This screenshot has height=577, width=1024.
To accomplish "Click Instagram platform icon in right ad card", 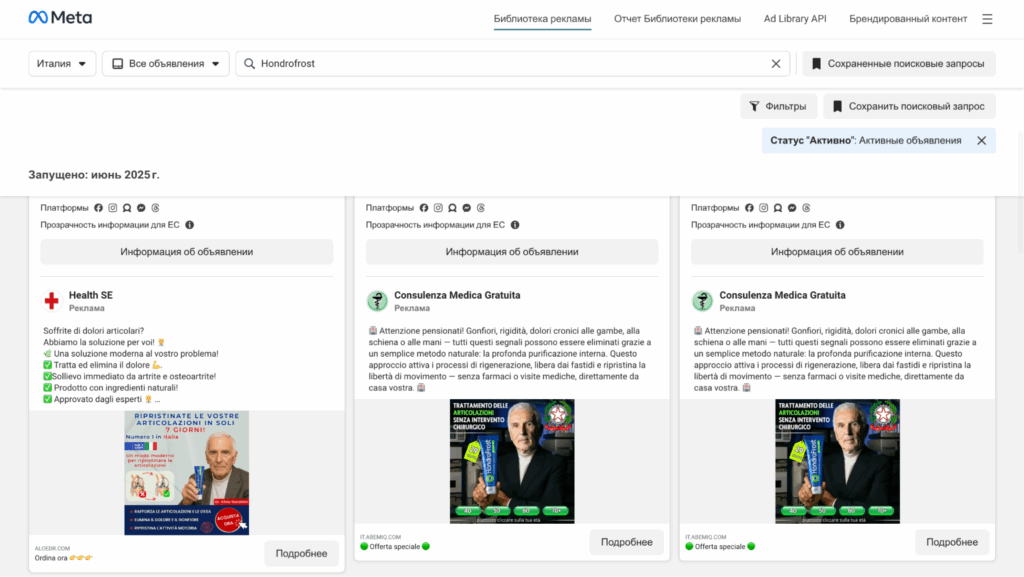I will click(763, 208).
